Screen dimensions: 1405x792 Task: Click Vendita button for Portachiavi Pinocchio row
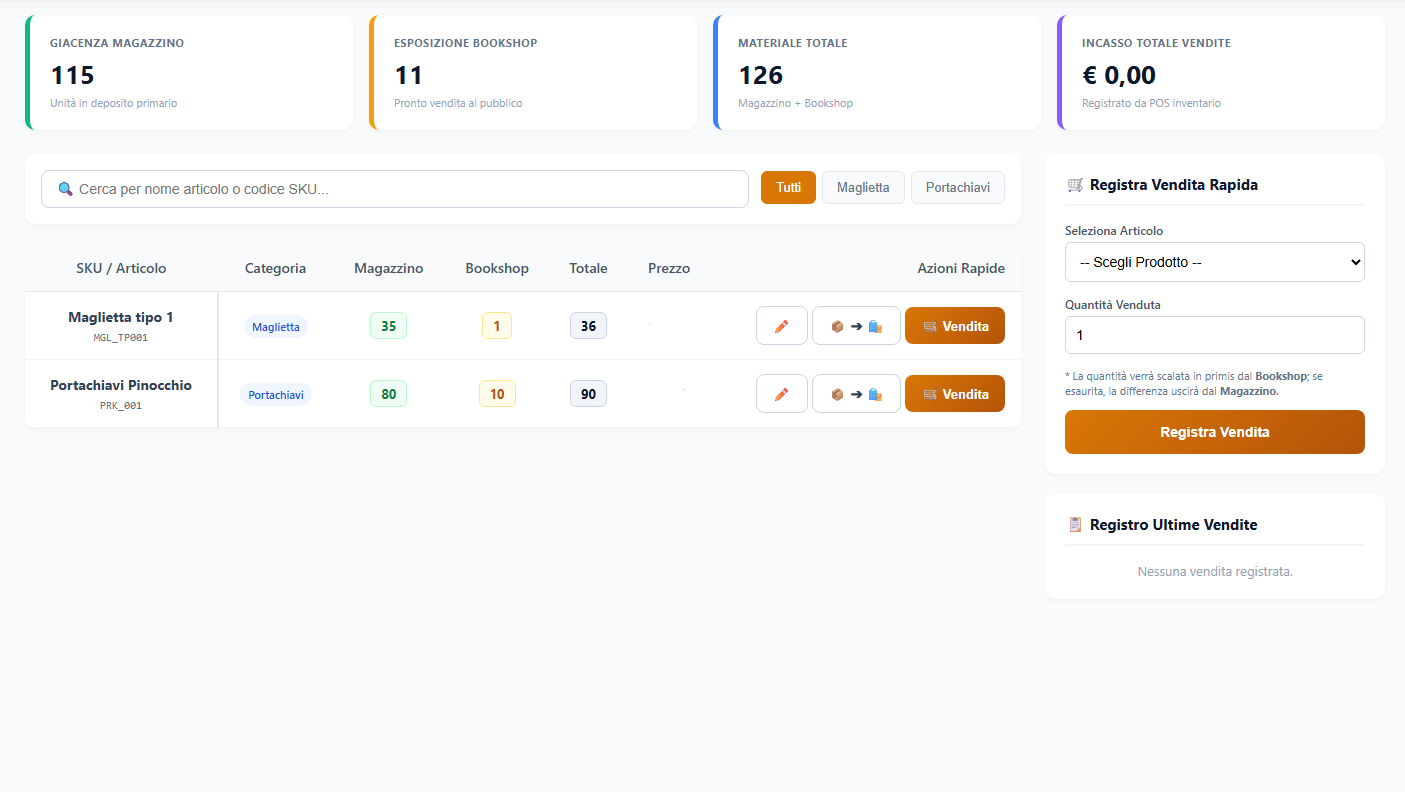point(955,394)
